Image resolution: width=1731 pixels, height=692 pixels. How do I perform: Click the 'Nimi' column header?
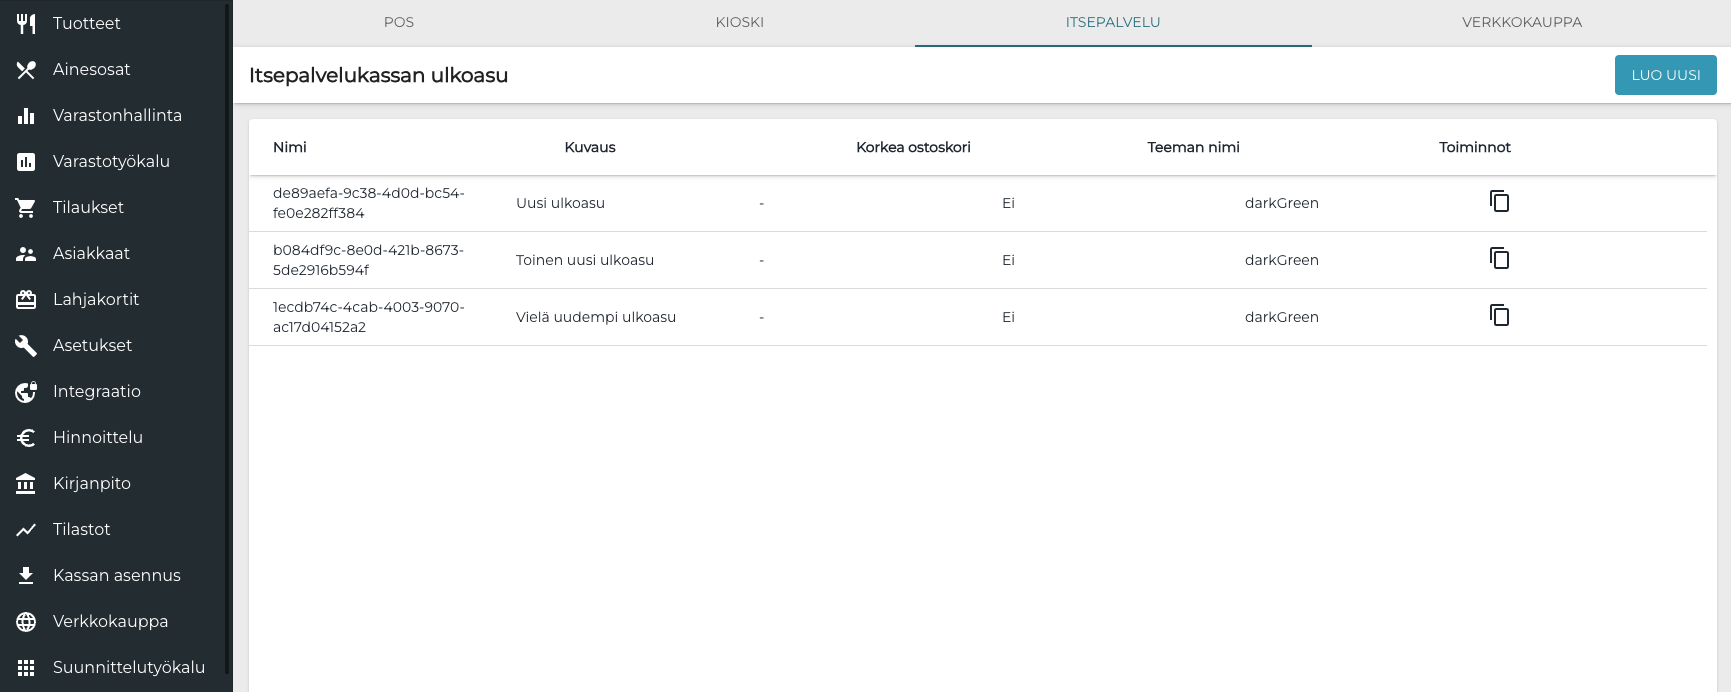pos(290,147)
